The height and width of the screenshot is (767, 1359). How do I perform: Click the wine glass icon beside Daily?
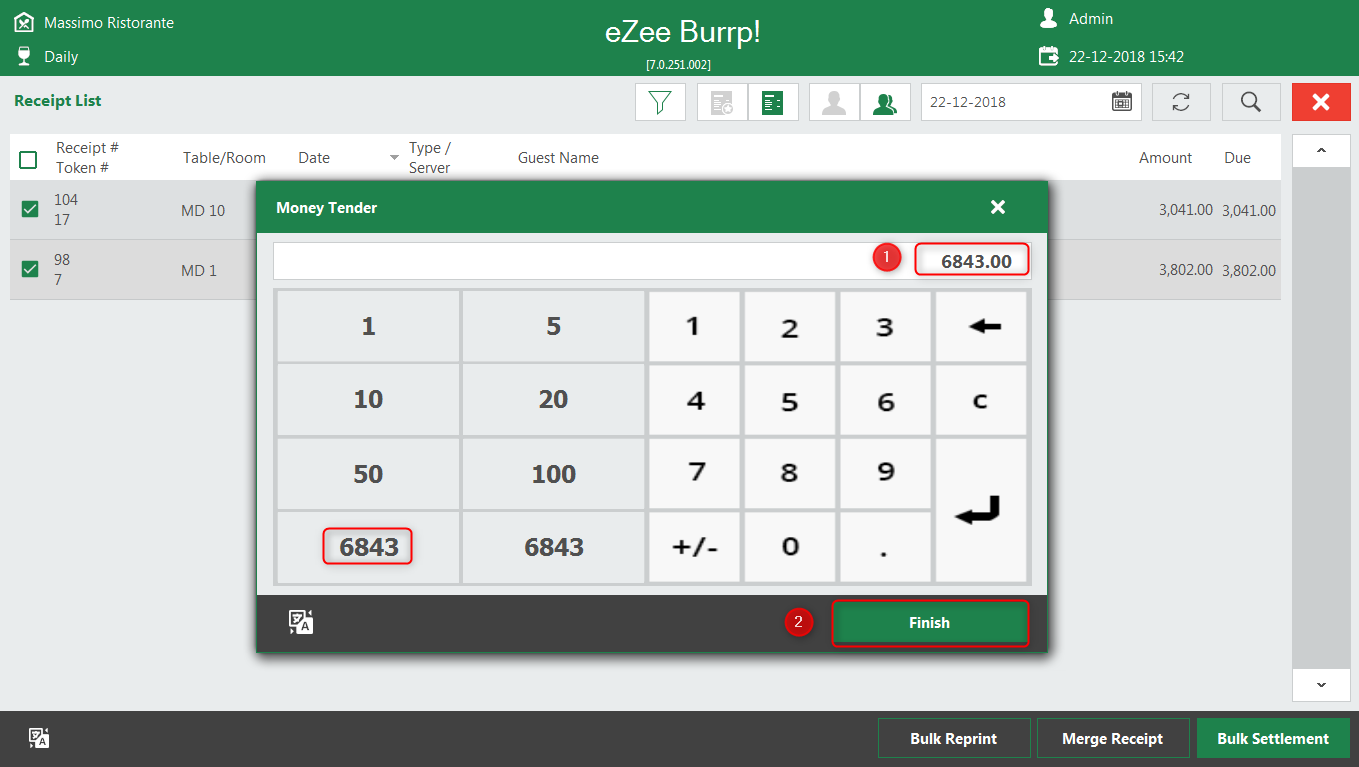[24, 56]
